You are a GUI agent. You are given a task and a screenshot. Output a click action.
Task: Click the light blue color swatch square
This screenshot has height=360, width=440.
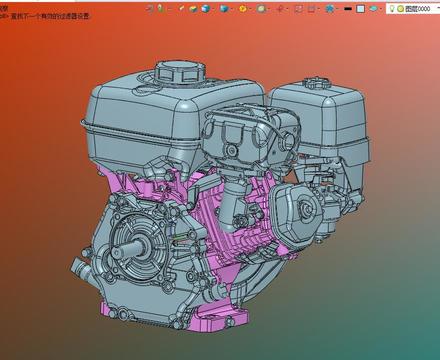360,9
